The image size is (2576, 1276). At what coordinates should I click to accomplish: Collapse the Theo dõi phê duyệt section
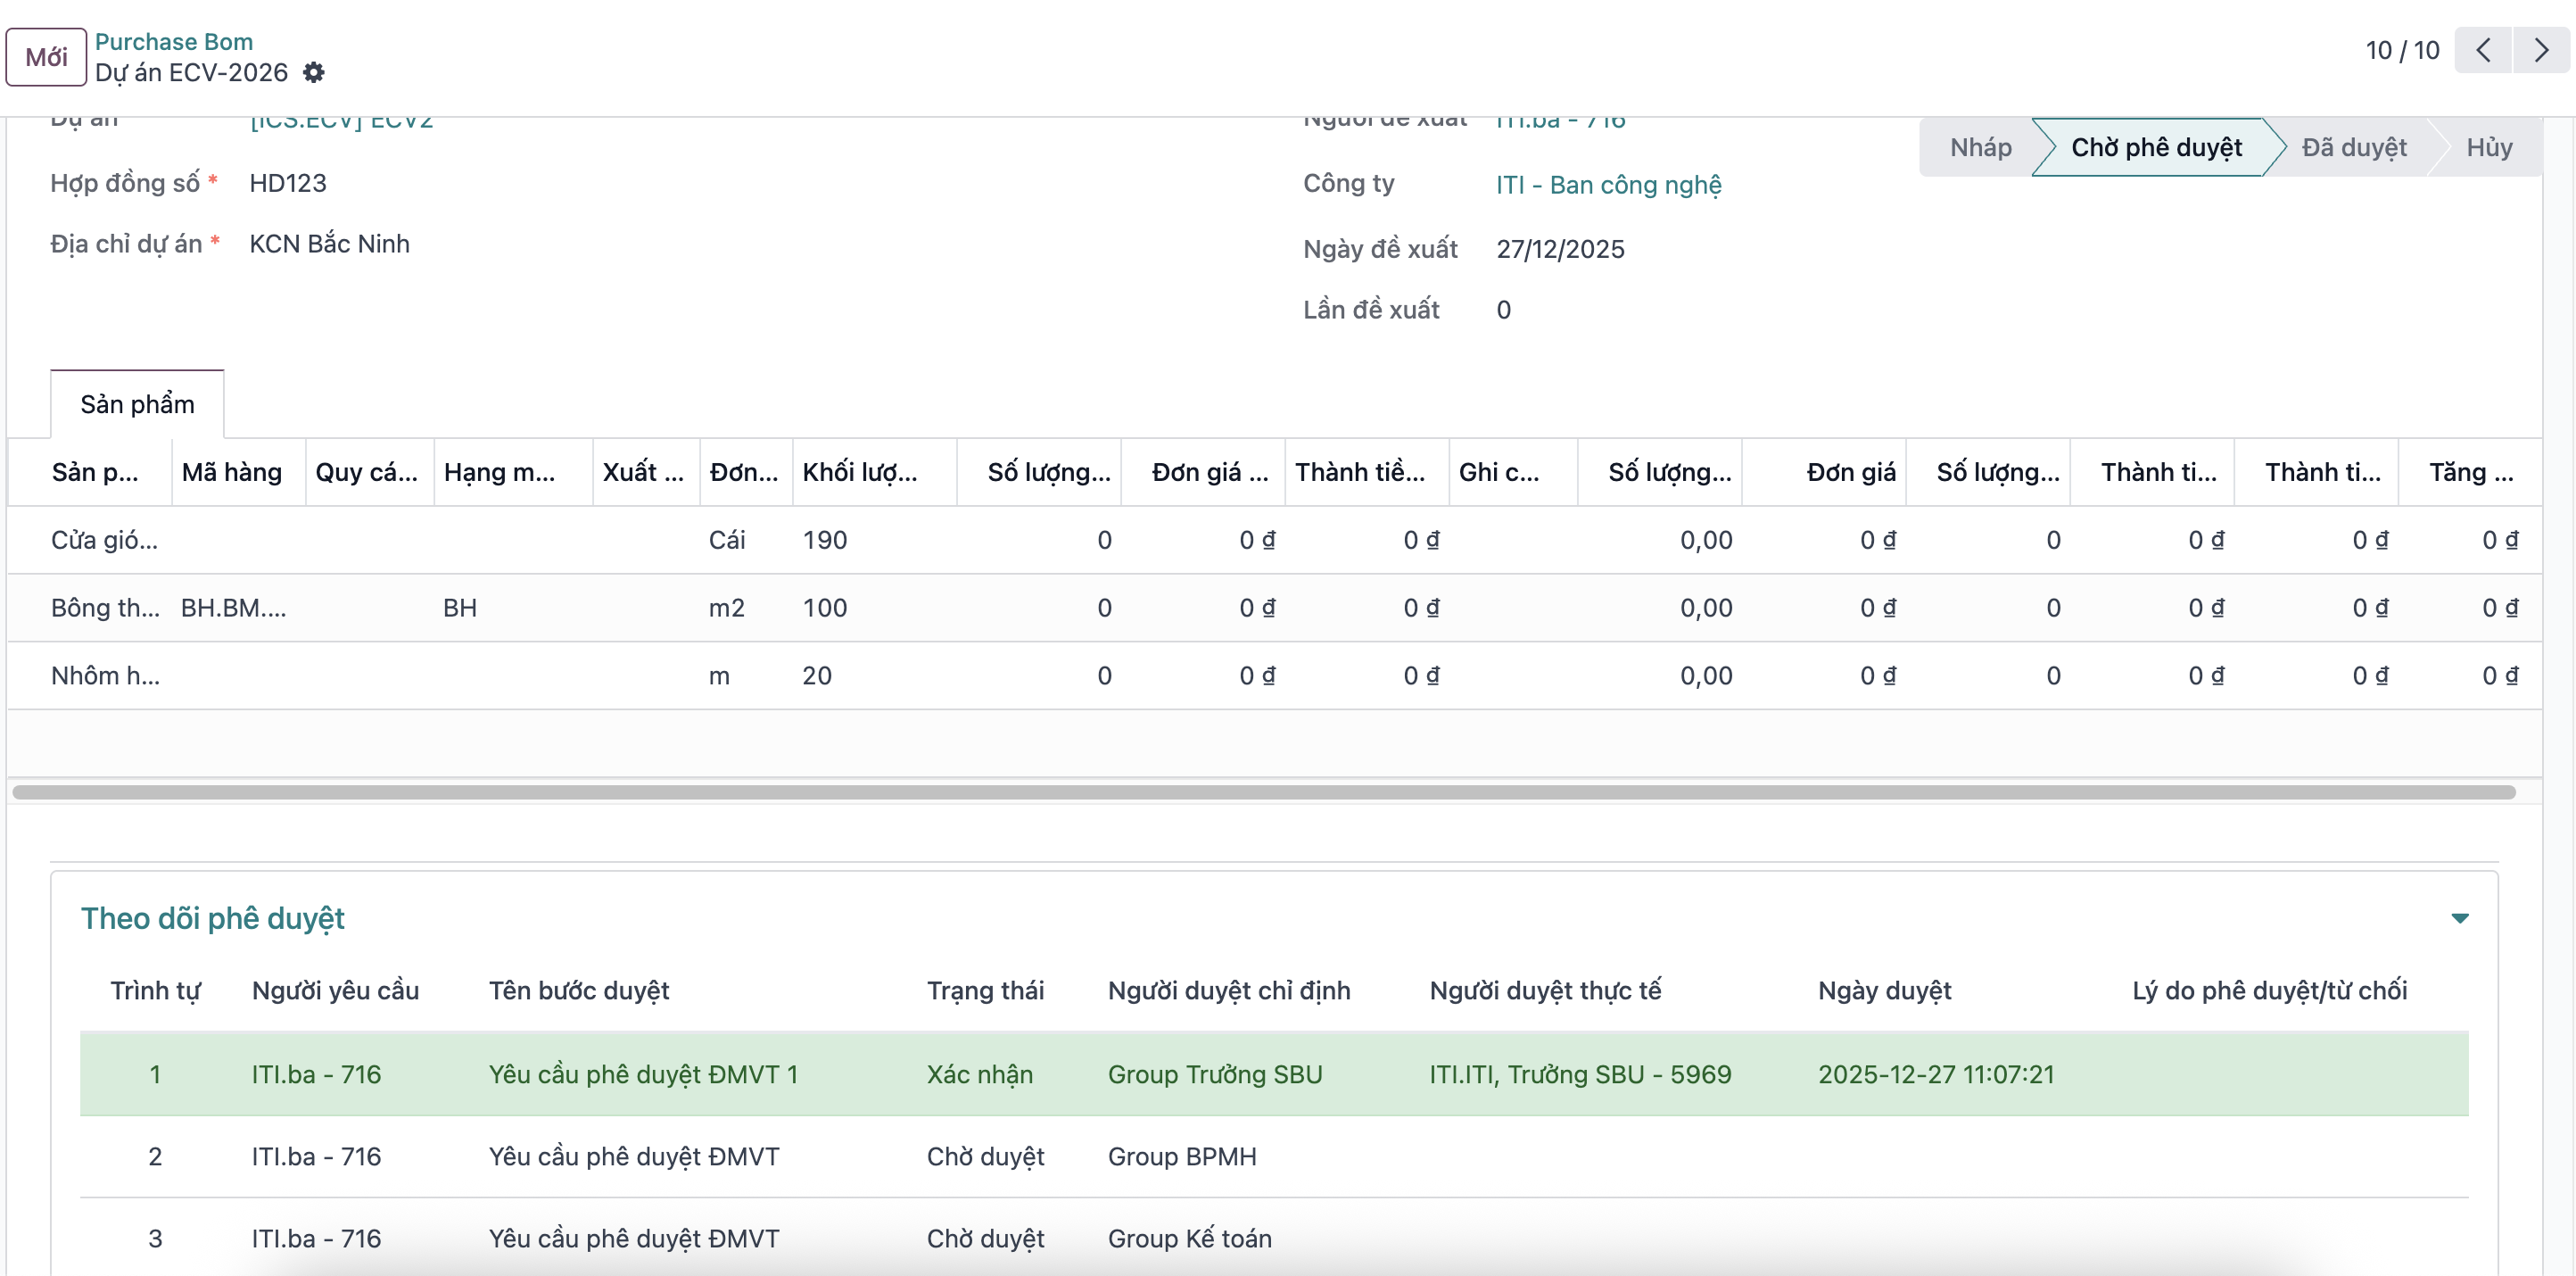2460,918
